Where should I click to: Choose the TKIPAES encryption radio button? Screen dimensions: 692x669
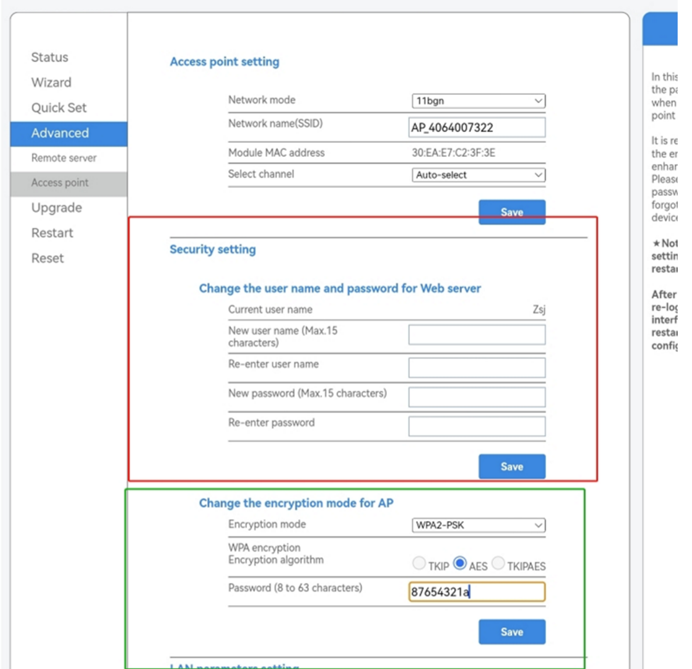click(497, 565)
